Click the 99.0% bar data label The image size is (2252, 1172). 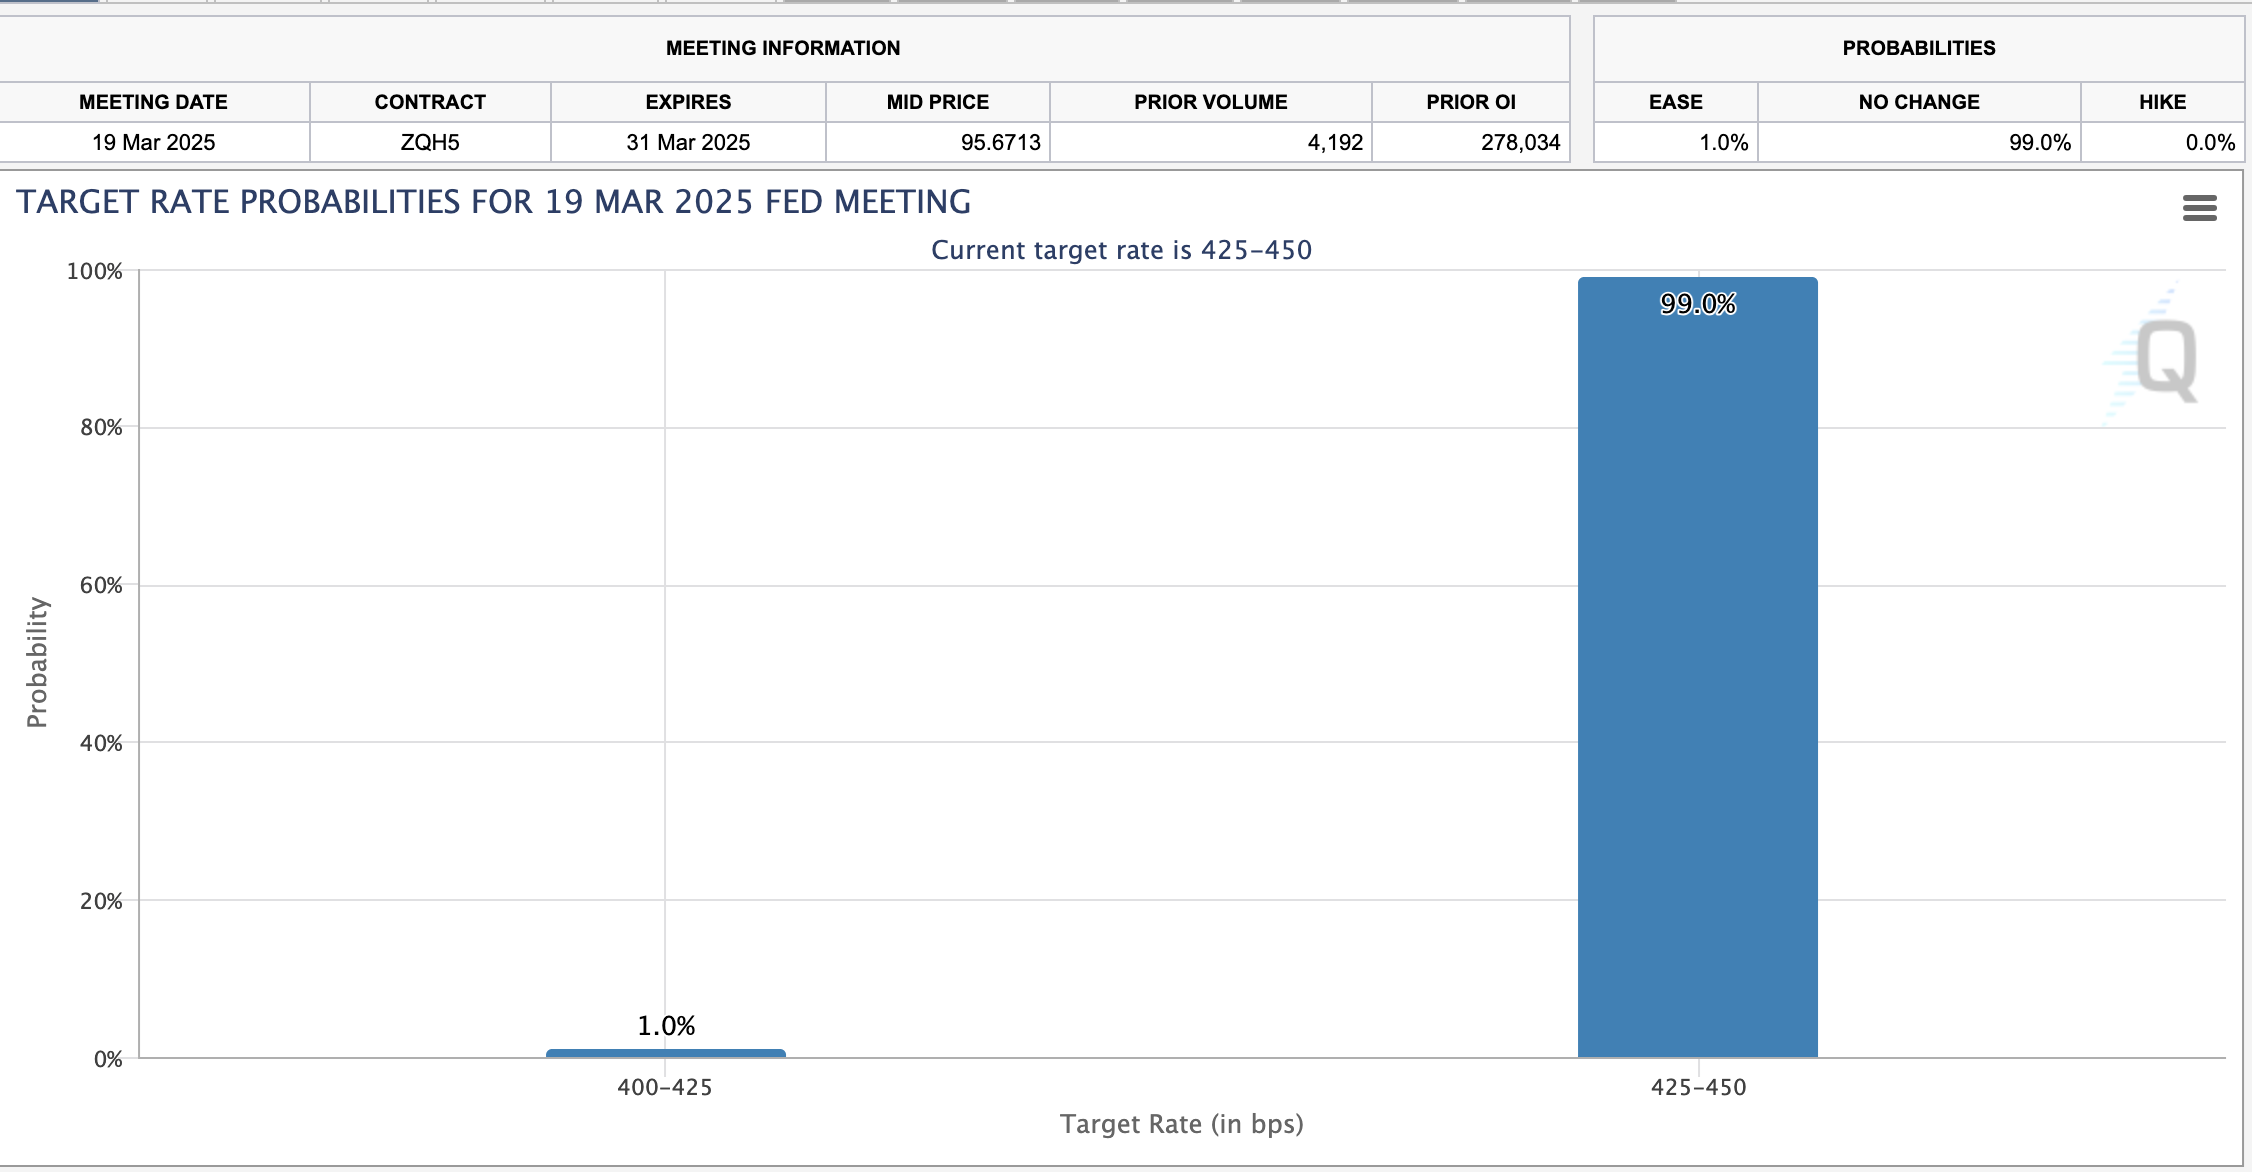coord(1697,304)
